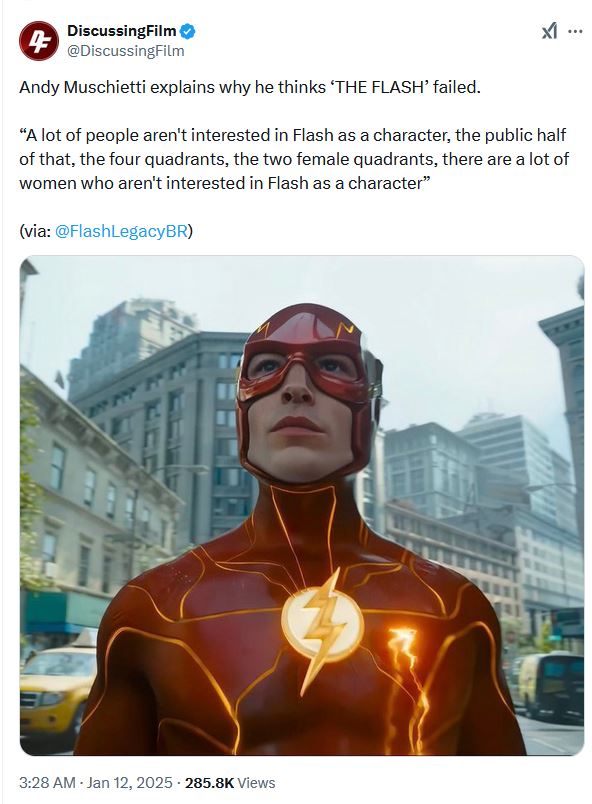Click the 3:28 AM timestamp
Image resolution: width=592 pixels, height=804 pixels.
coord(47,783)
